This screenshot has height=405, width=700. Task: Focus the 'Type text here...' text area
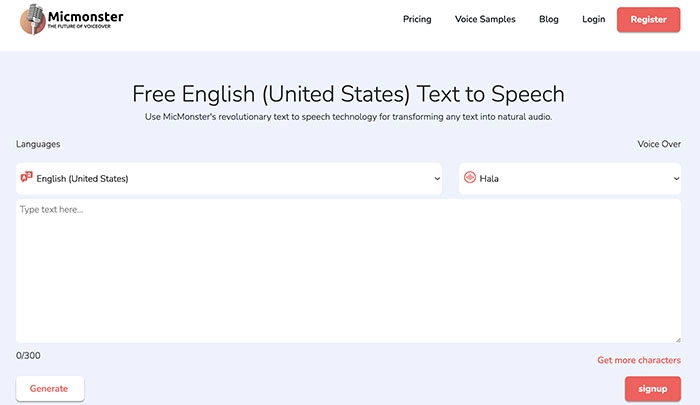pos(348,270)
